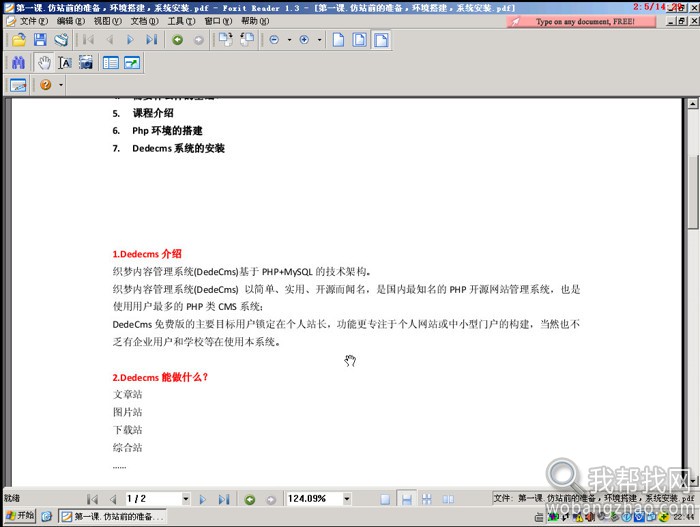This screenshot has width=700, height=527.
Task: Toggle the navigation panel icon
Action: 111,63
